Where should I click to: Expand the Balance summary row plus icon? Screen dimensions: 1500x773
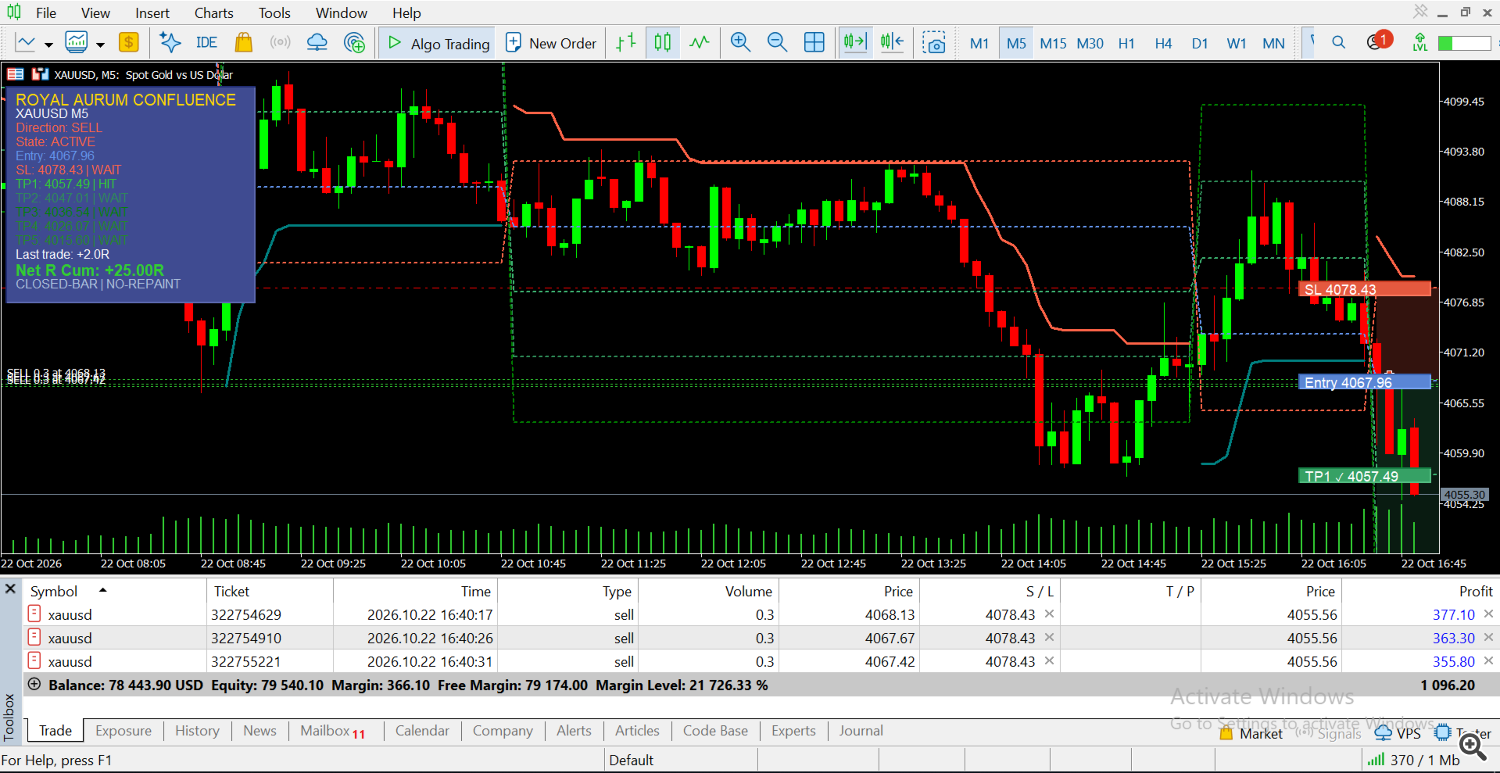click(x=35, y=685)
